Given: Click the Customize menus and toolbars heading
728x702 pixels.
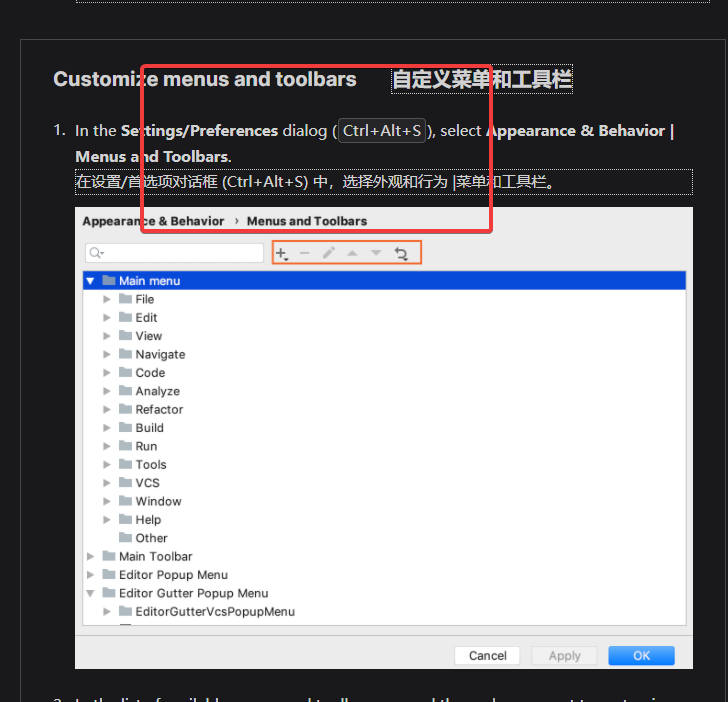Looking at the screenshot, I should click(205, 79).
